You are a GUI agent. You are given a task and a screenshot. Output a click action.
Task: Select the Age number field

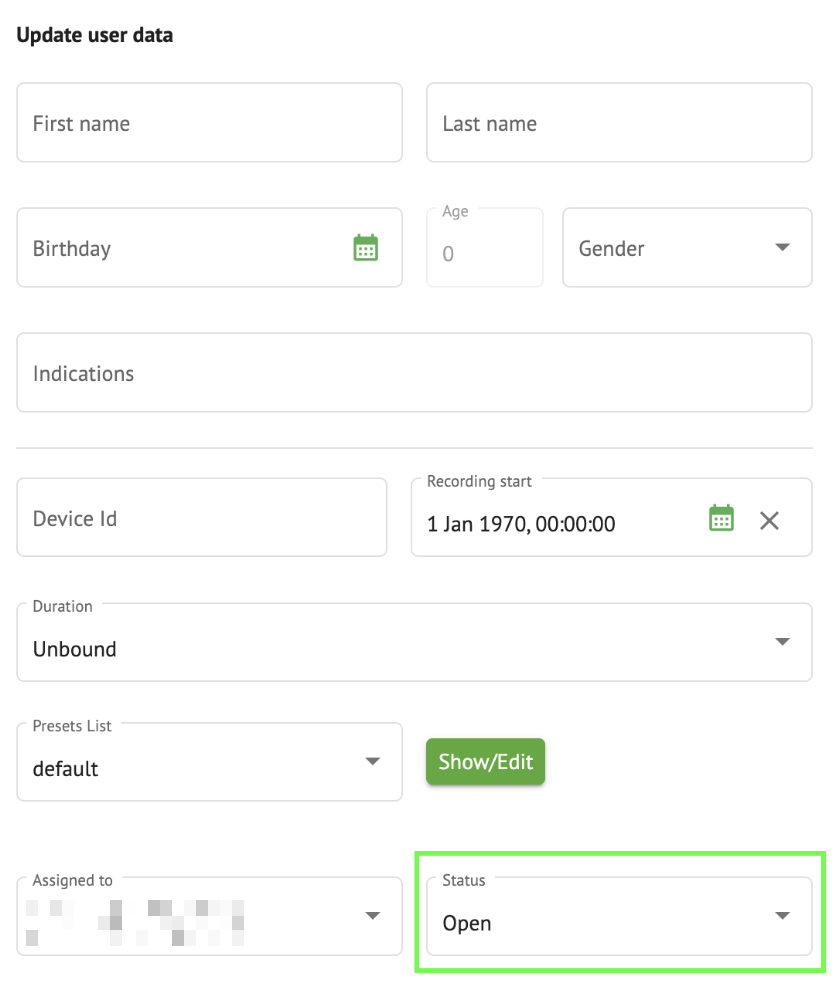[x=484, y=253]
